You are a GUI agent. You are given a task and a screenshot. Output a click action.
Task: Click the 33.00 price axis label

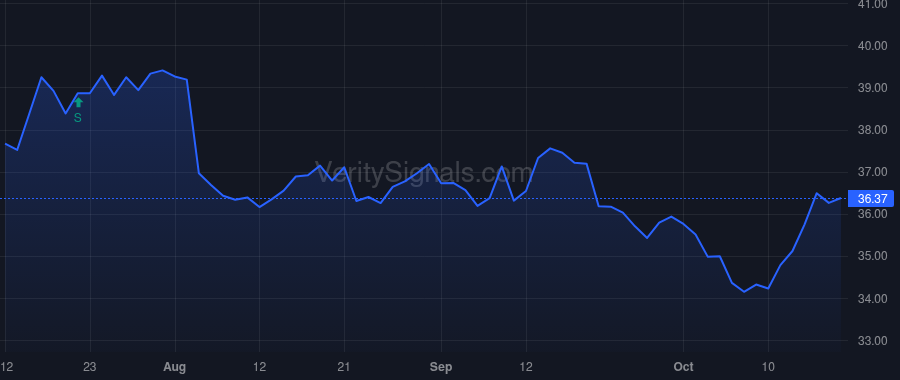pos(872,341)
